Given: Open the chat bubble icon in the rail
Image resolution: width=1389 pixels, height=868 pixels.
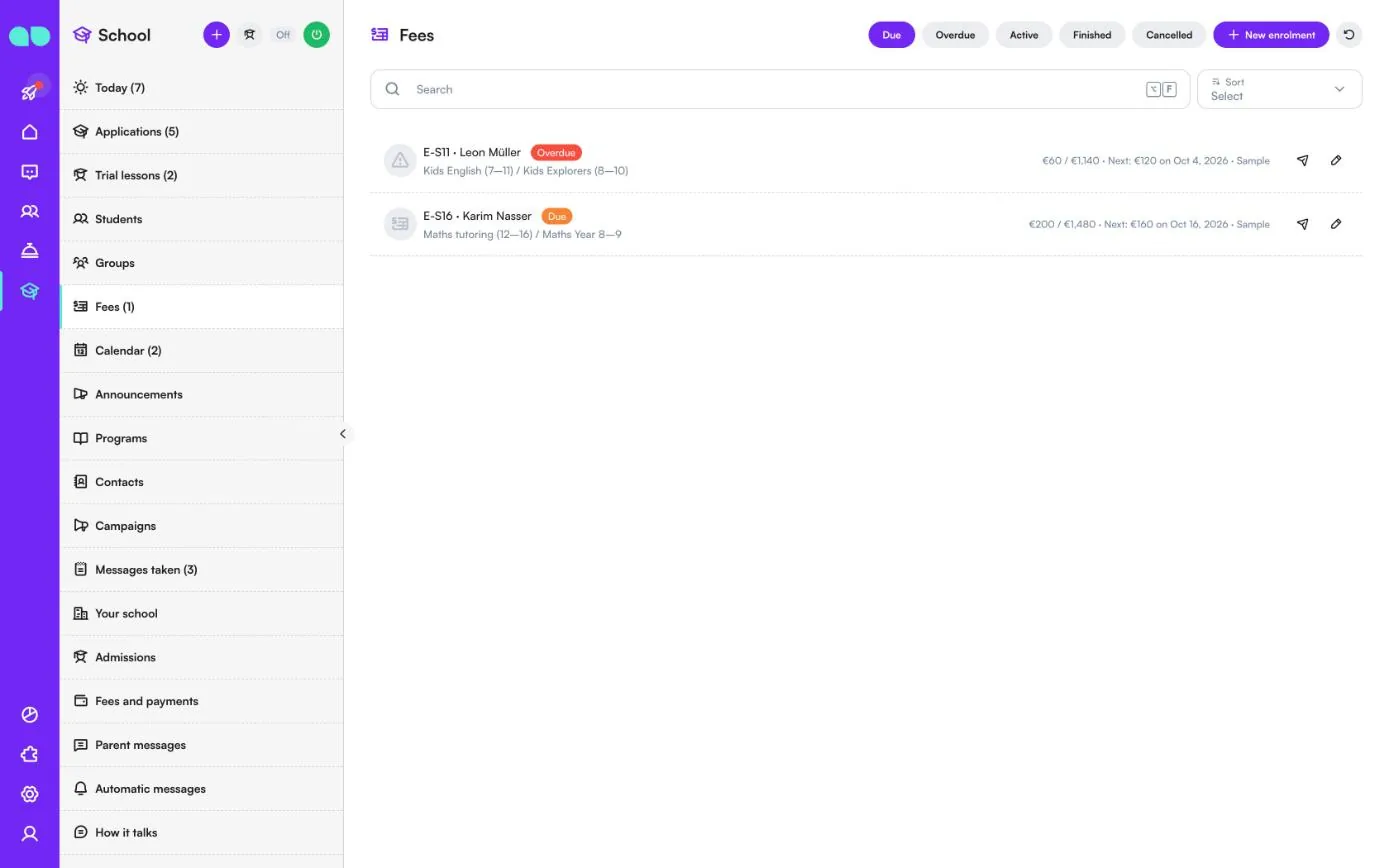Looking at the screenshot, I should pyautogui.click(x=30, y=172).
